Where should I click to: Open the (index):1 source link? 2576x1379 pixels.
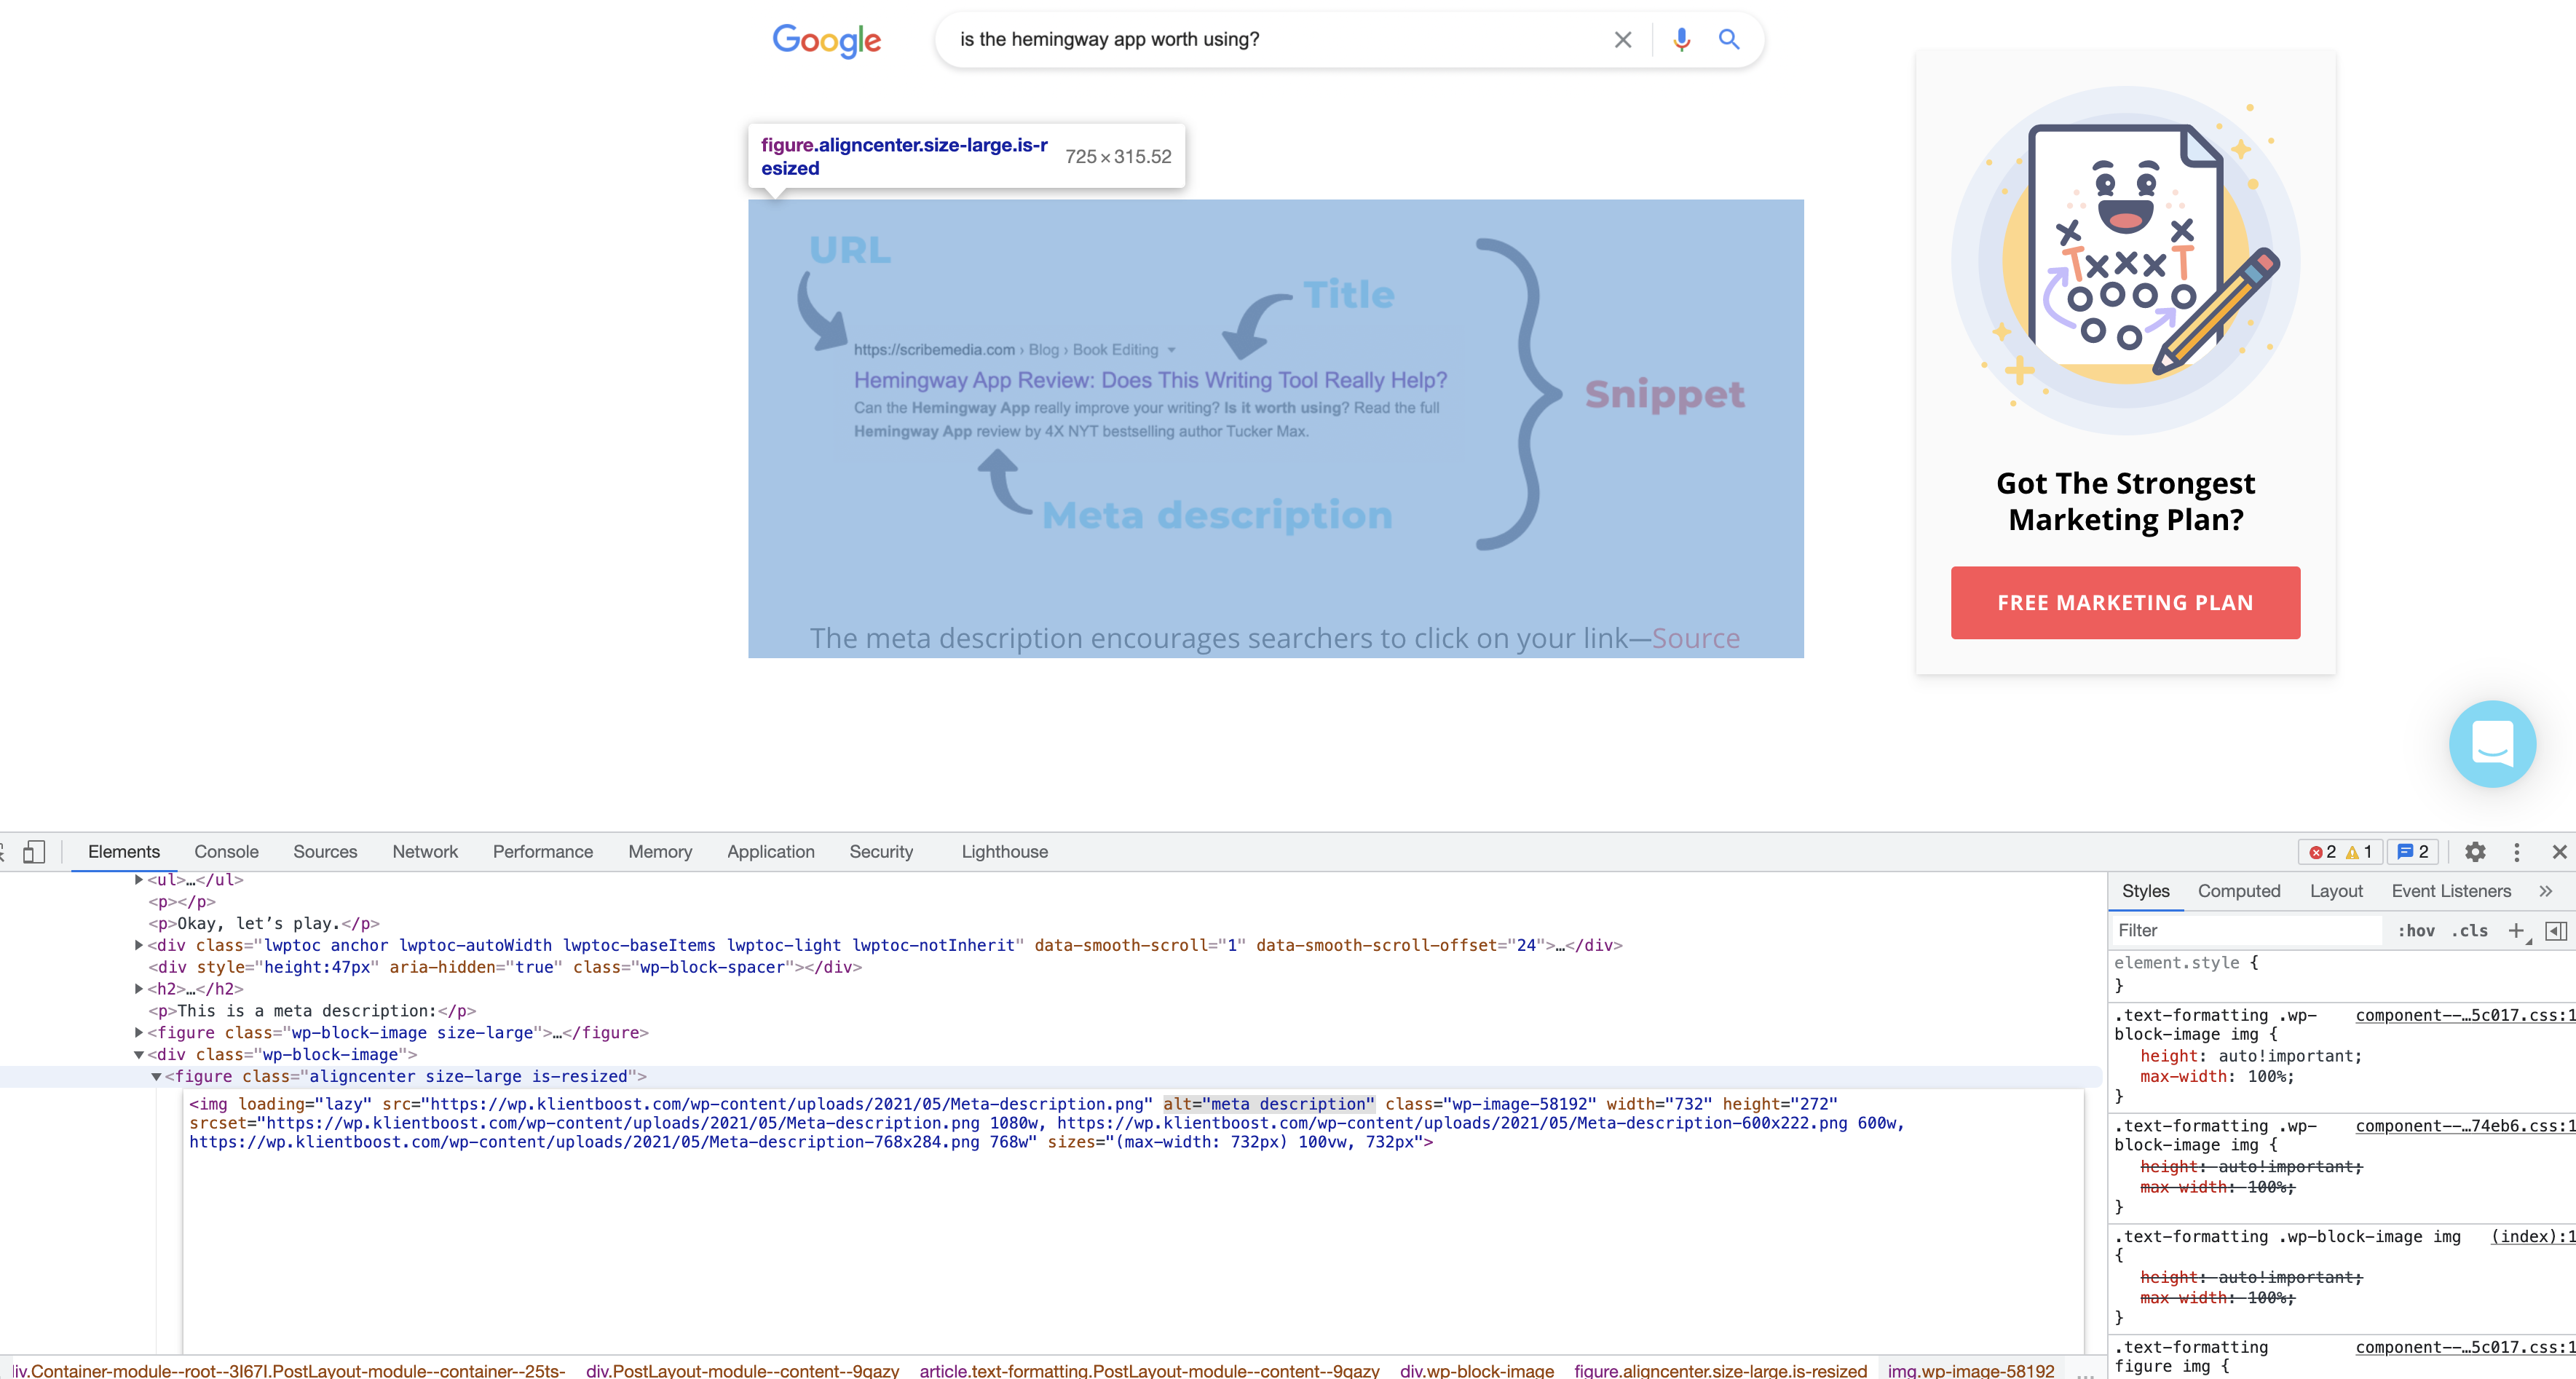tap(2533, 1237)
